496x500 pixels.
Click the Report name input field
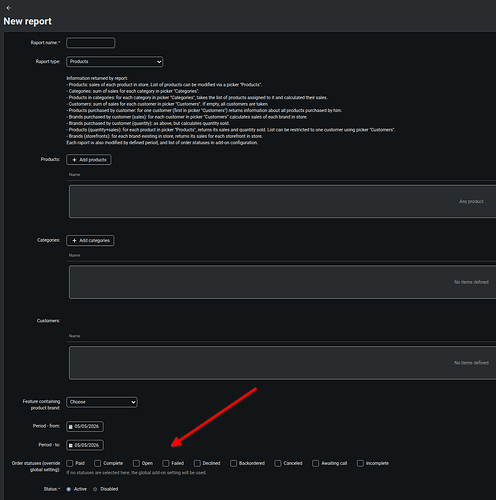[x=91, y=43]
